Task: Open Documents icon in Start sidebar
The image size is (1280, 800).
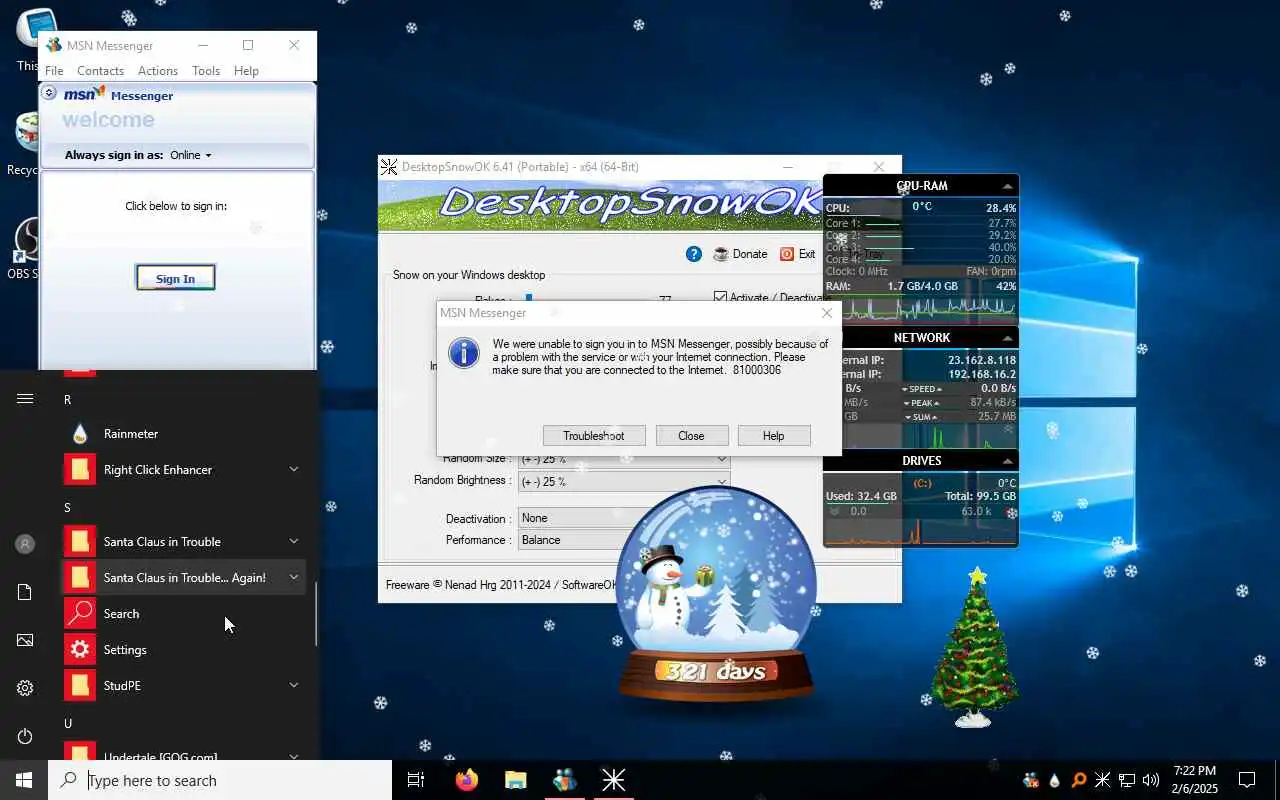Action: 25,592
